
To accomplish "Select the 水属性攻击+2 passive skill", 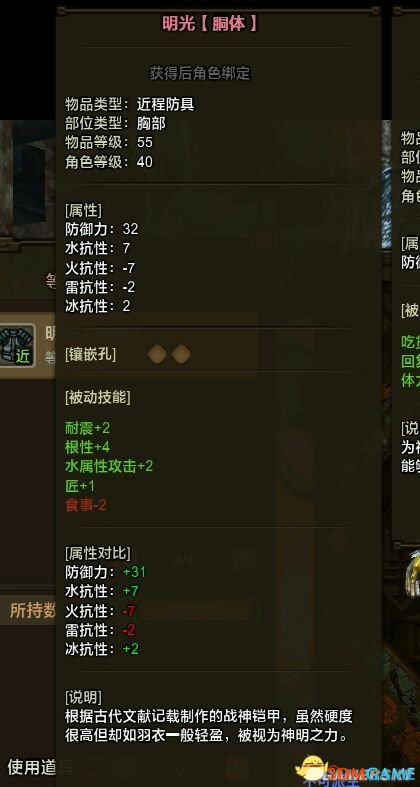I will coord(109,466).
